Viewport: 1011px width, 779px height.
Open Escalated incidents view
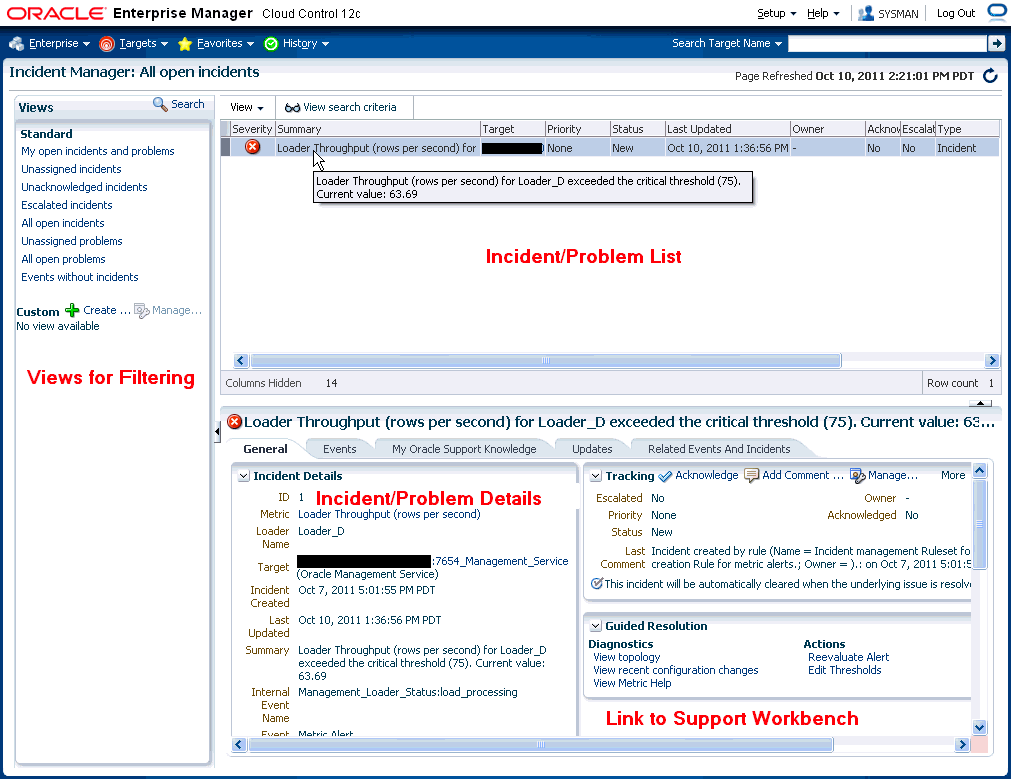[x=66, y=205]
